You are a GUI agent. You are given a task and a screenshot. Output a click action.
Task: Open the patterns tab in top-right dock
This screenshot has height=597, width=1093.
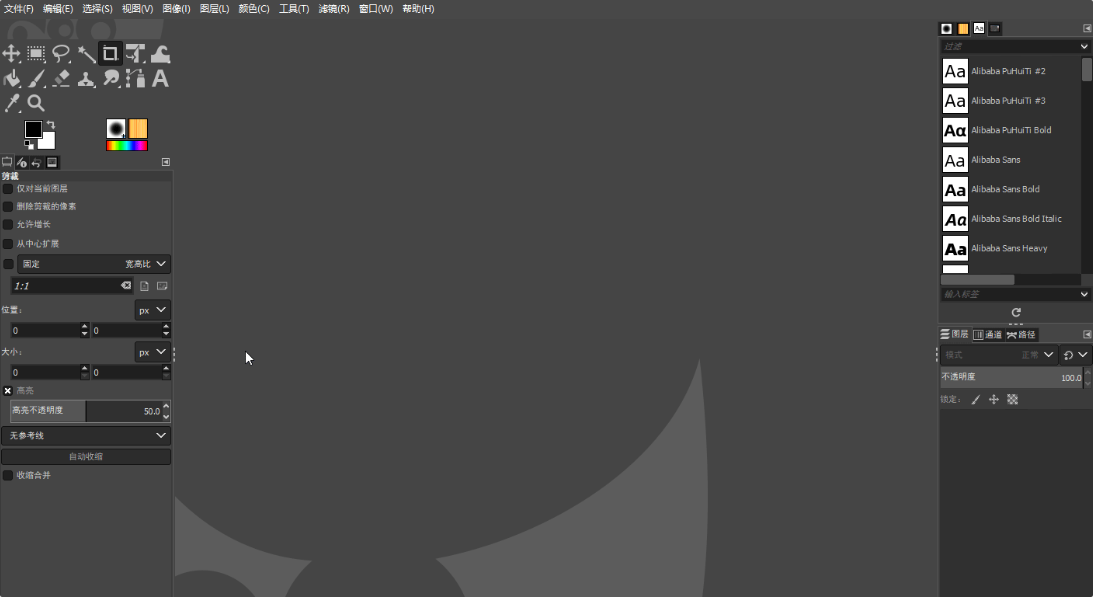click(x=963, y=29)
